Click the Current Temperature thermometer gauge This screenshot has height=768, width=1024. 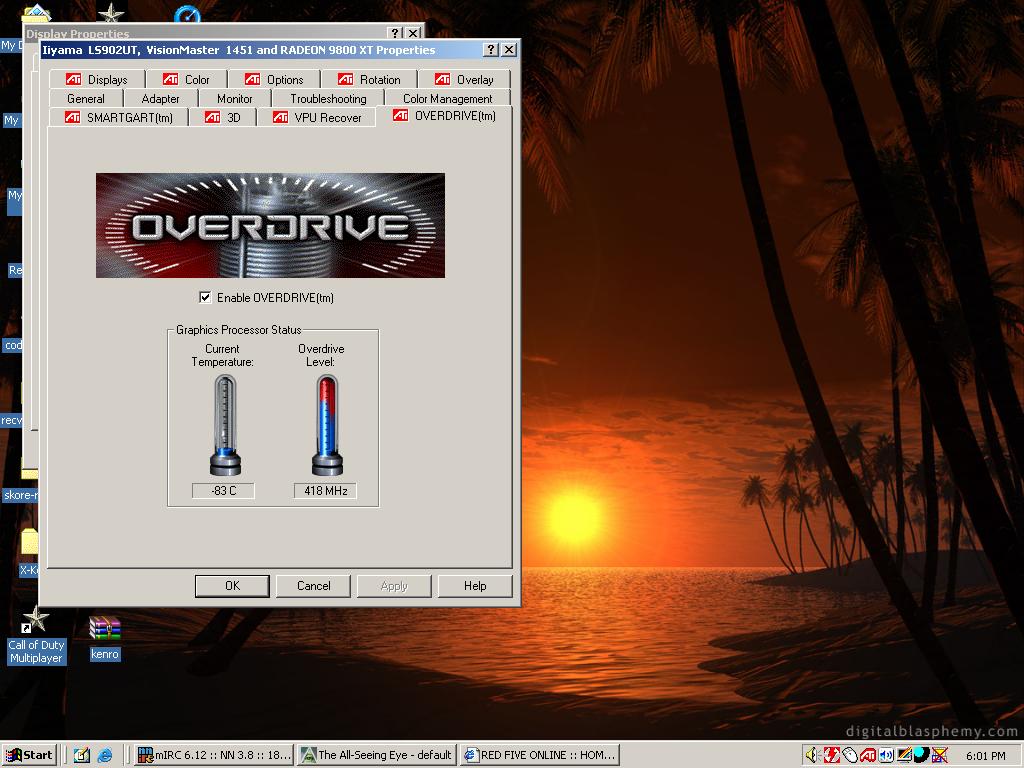[x=225, y=425]
